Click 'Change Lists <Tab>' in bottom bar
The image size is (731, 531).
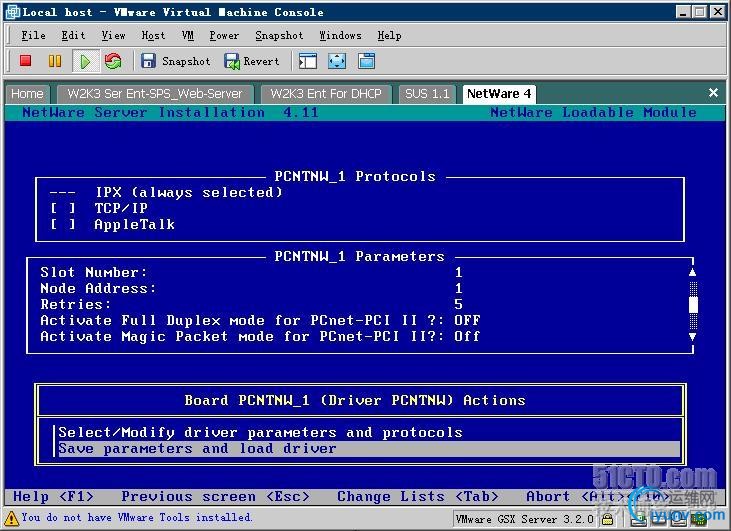(x=418, y=496)
